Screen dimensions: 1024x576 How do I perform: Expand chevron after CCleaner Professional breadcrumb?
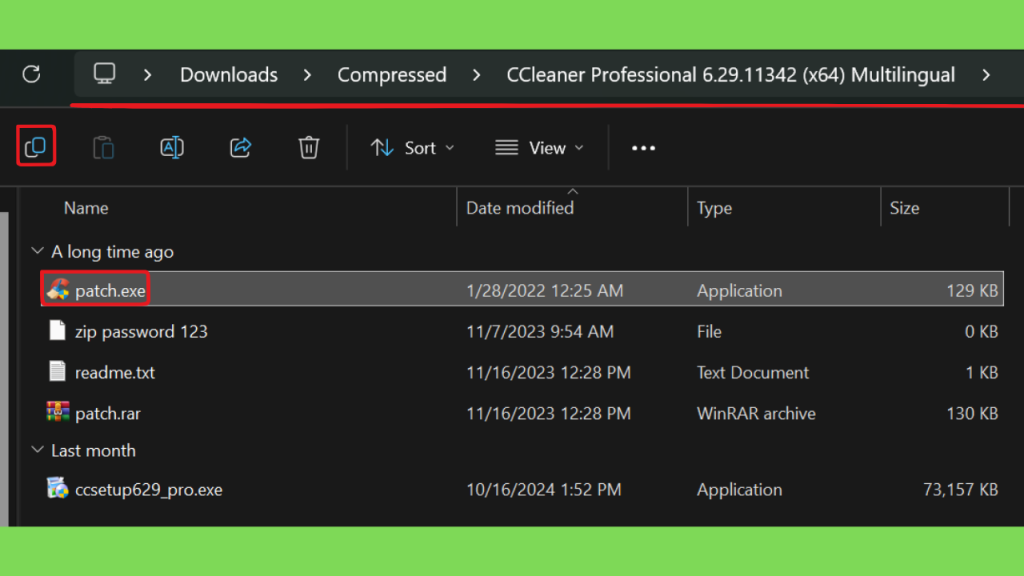[986, 75]
